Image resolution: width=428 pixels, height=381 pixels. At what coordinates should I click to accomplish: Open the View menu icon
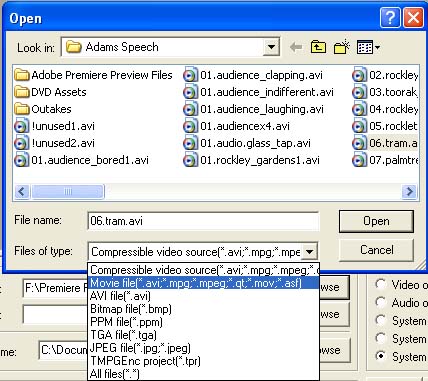[364, 47]
